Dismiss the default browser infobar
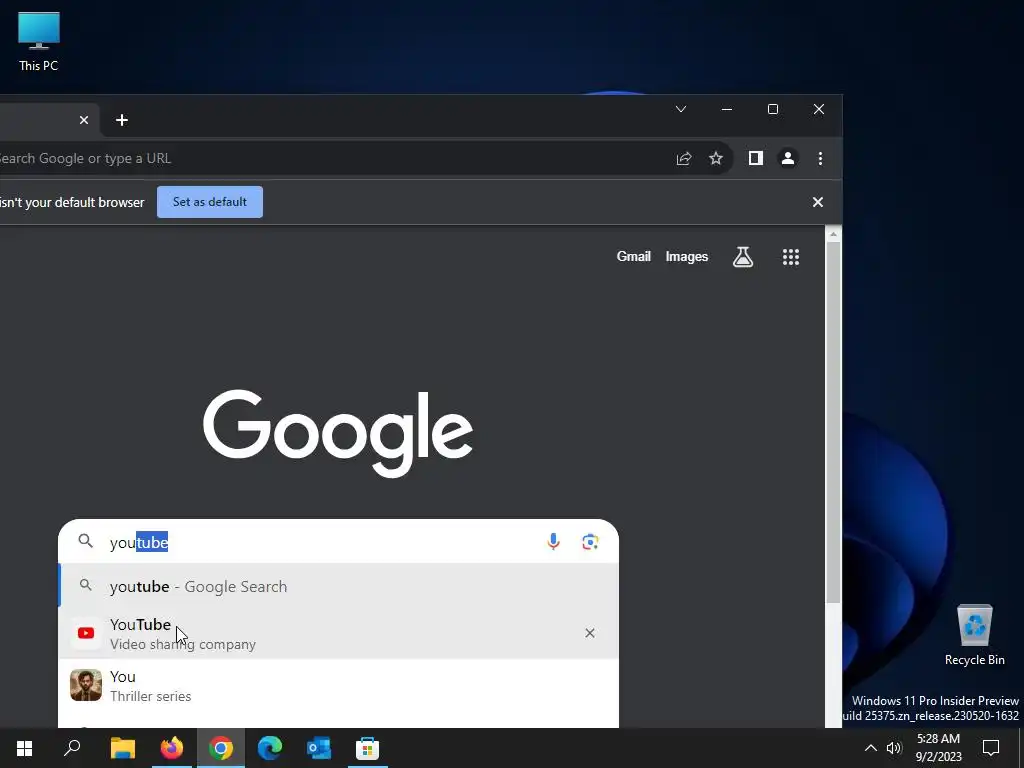 click(x=818, y=202)
